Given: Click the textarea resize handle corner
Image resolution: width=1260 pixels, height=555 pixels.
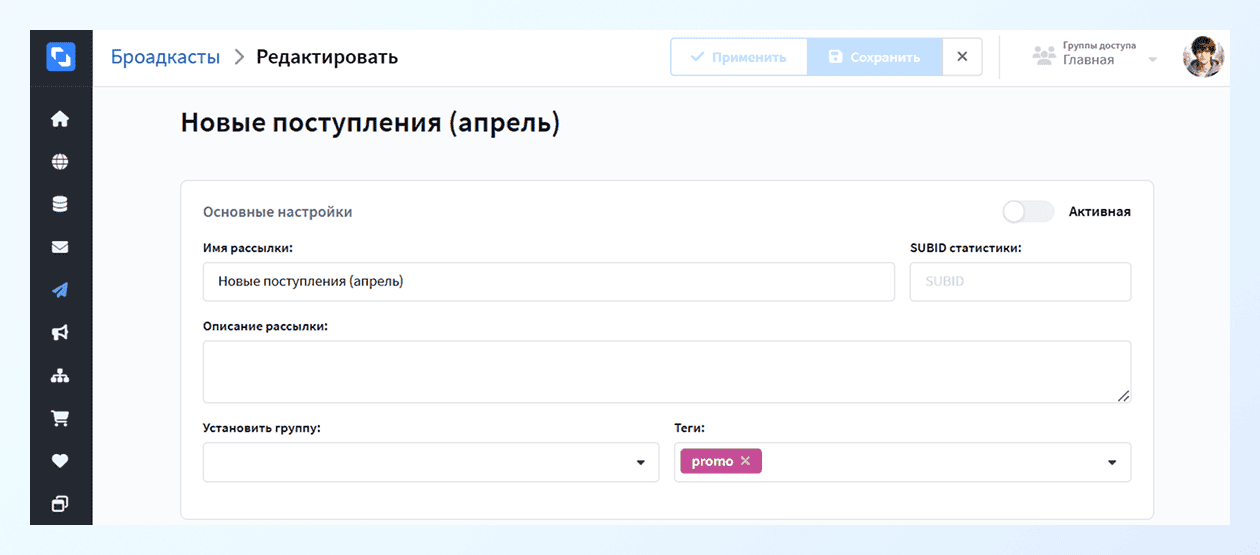Looking at the screenshot, I should pyautogui.click(x=1123, y=396).
